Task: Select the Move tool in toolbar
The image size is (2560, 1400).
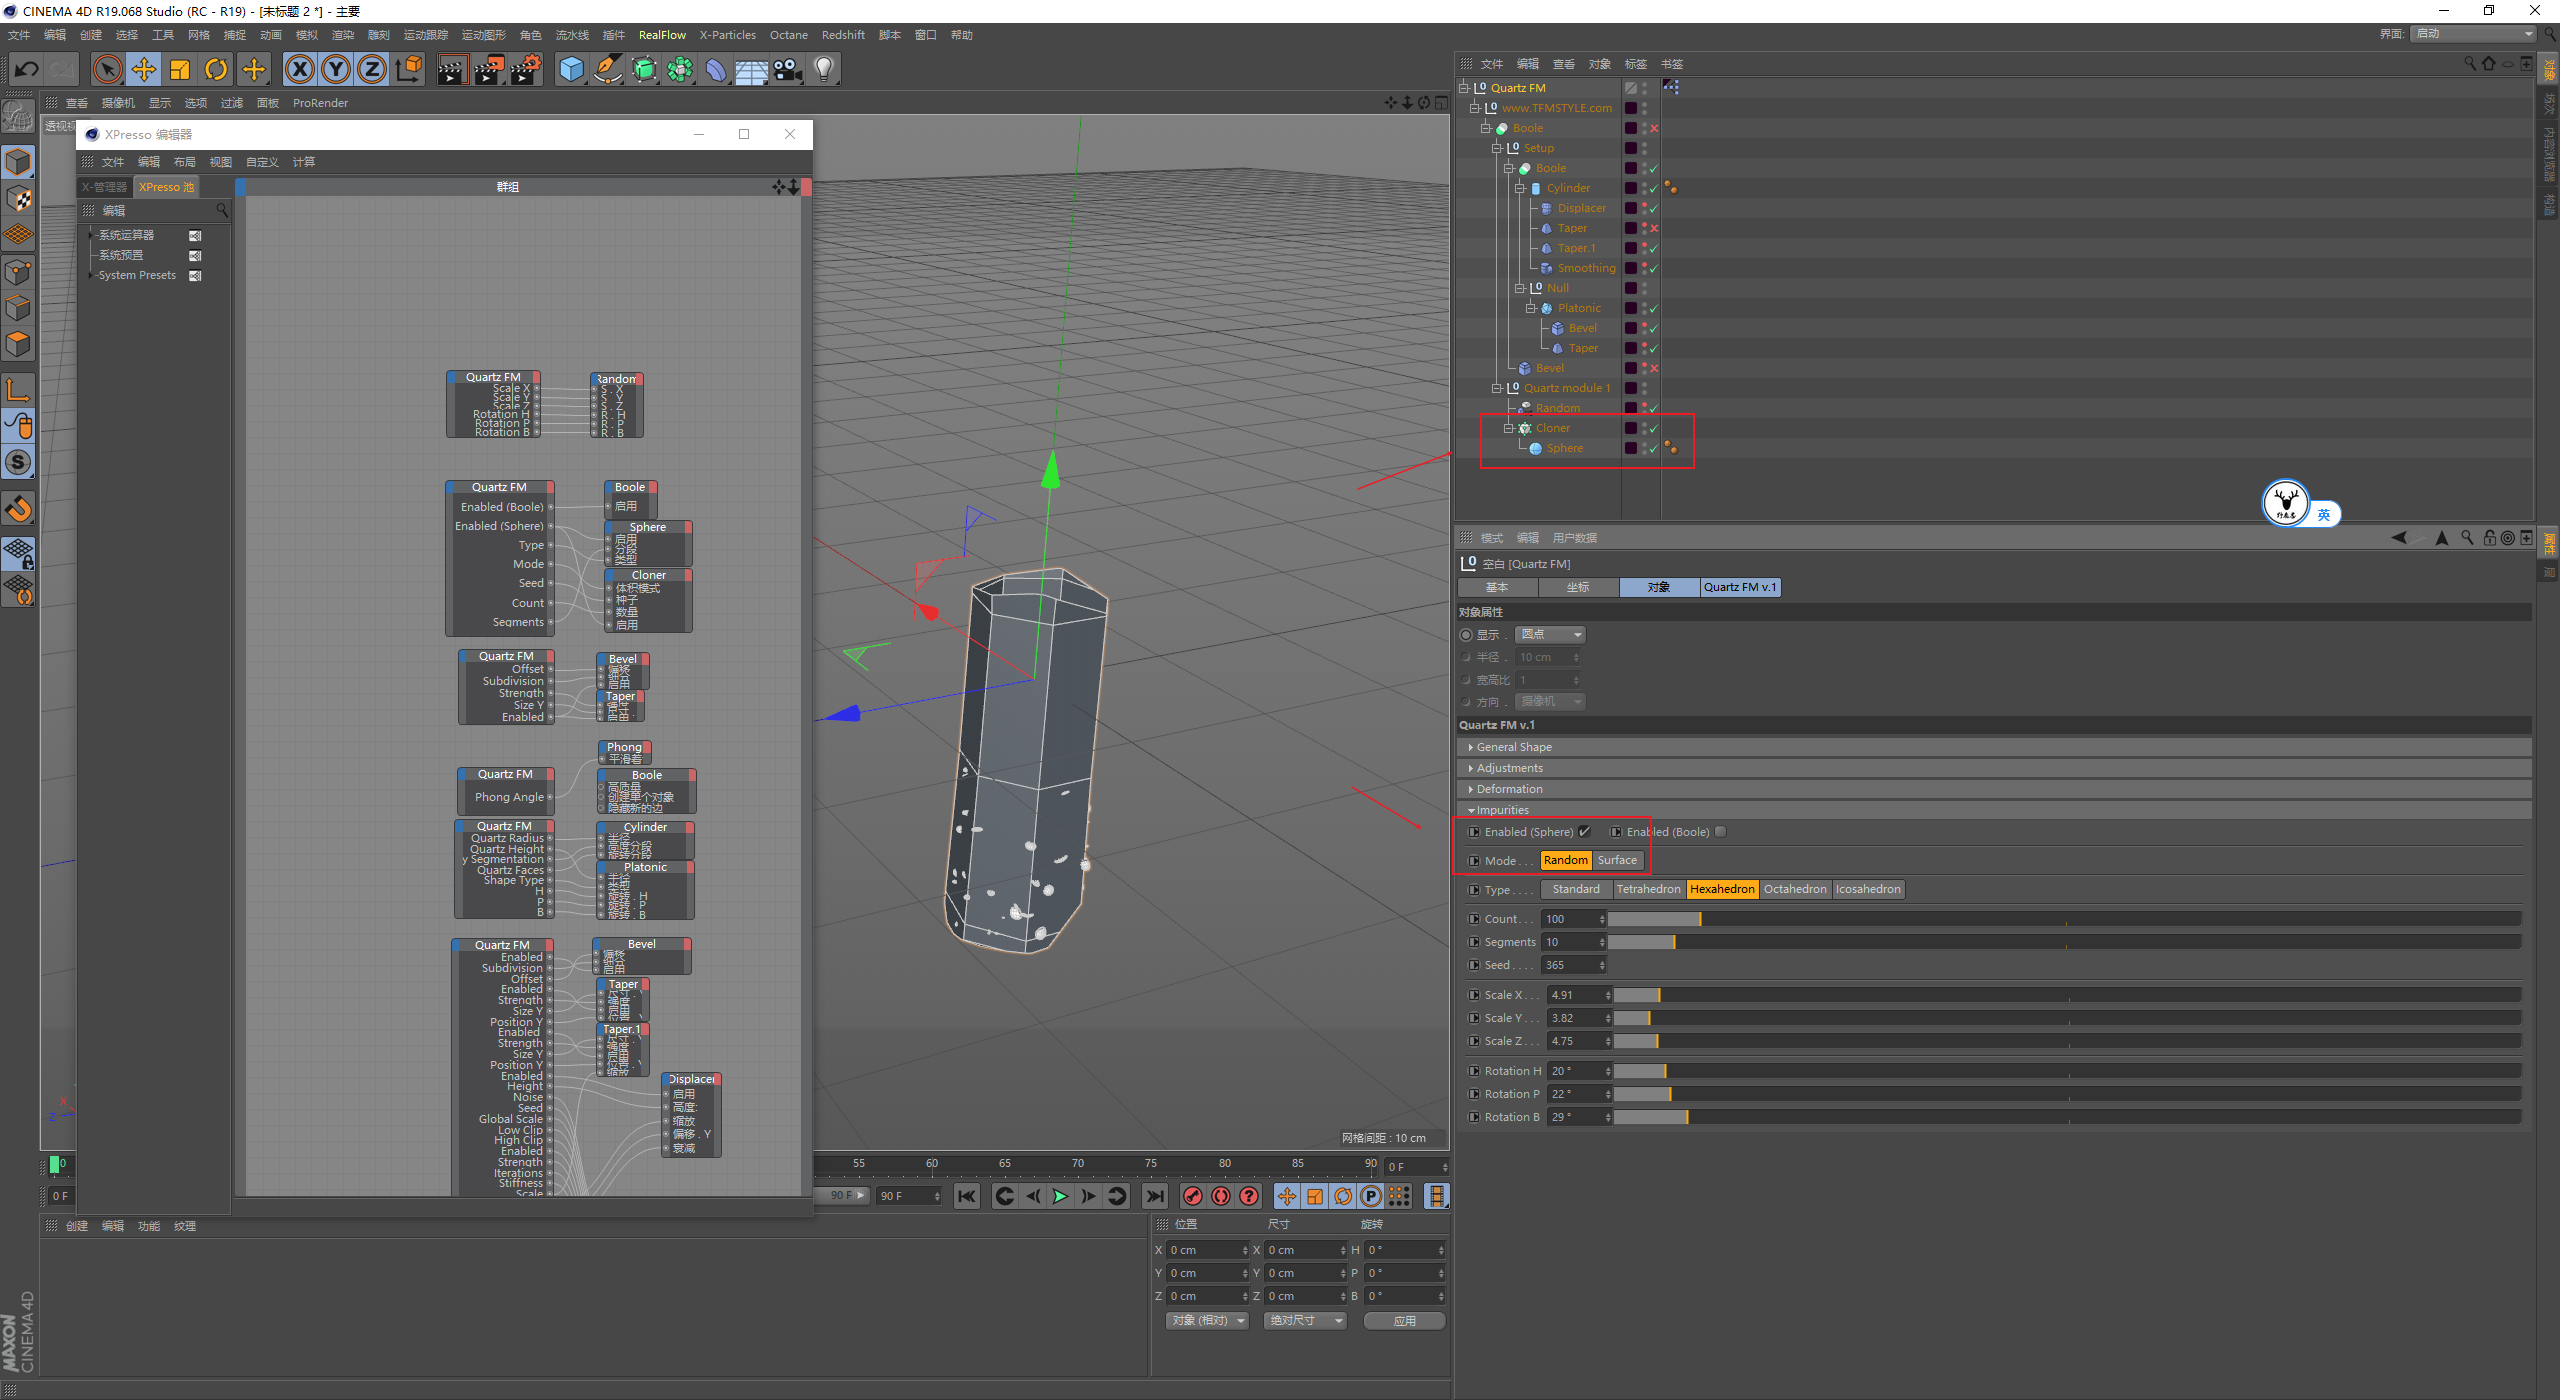Action: point(144,69)
